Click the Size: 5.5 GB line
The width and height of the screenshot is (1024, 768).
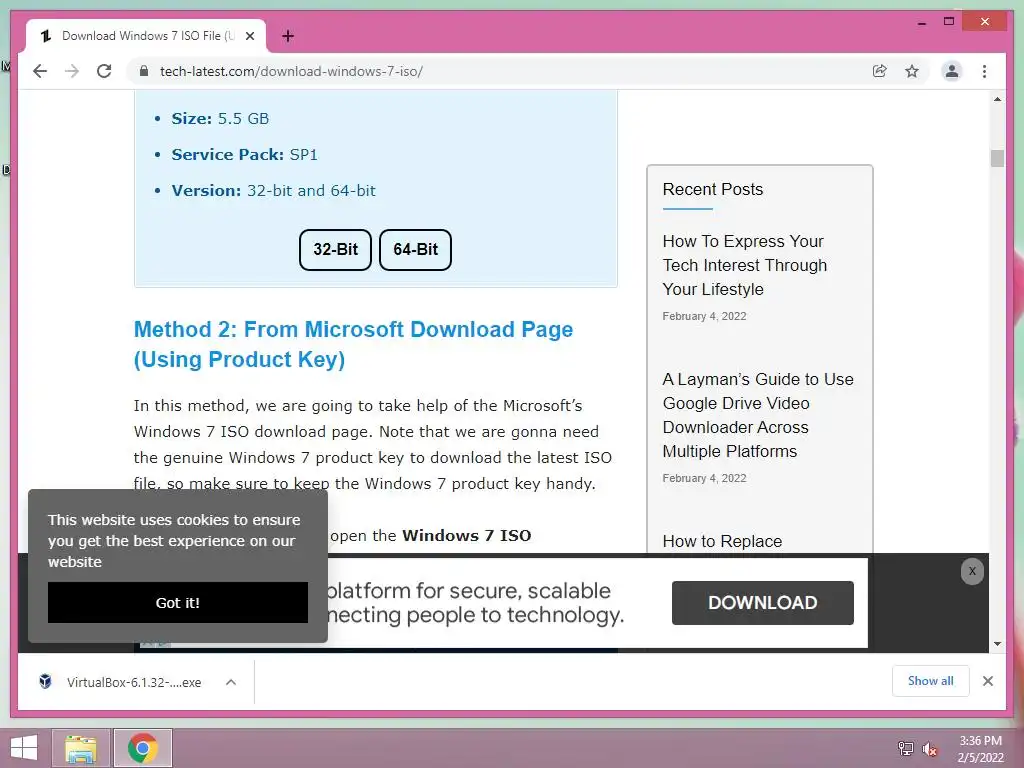pos(220,119)
